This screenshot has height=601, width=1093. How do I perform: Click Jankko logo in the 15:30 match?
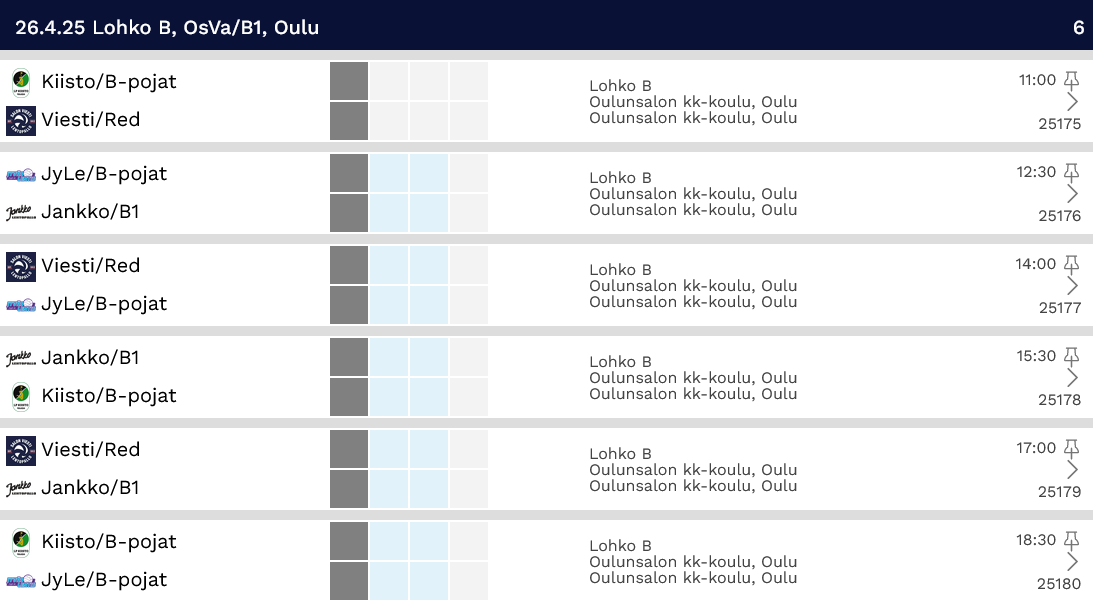pyautogui.click(x=21, y=359)
